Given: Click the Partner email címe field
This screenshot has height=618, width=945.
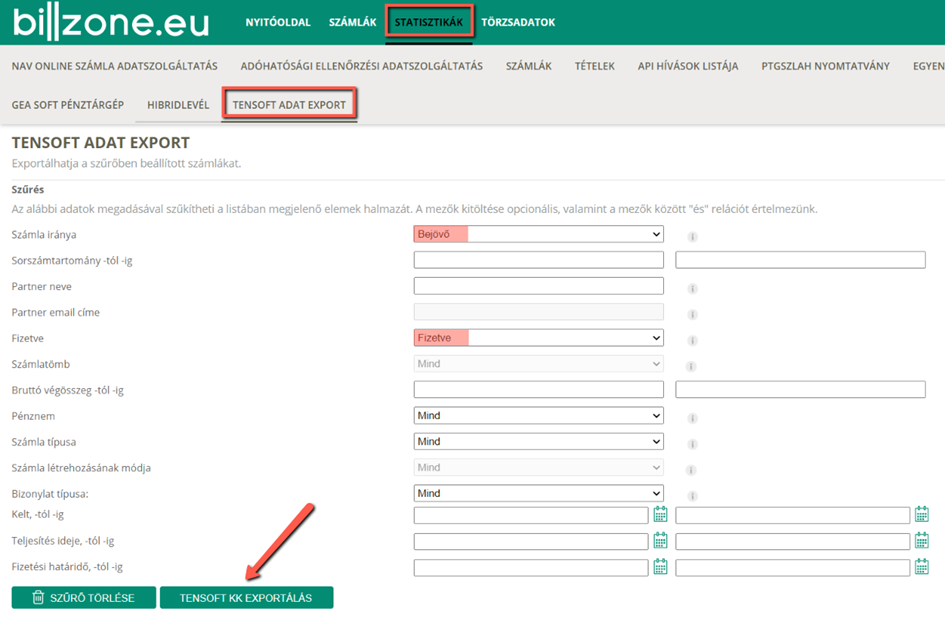Looking at the screenshot, I should pyautogui.click(x=538, y=312).
